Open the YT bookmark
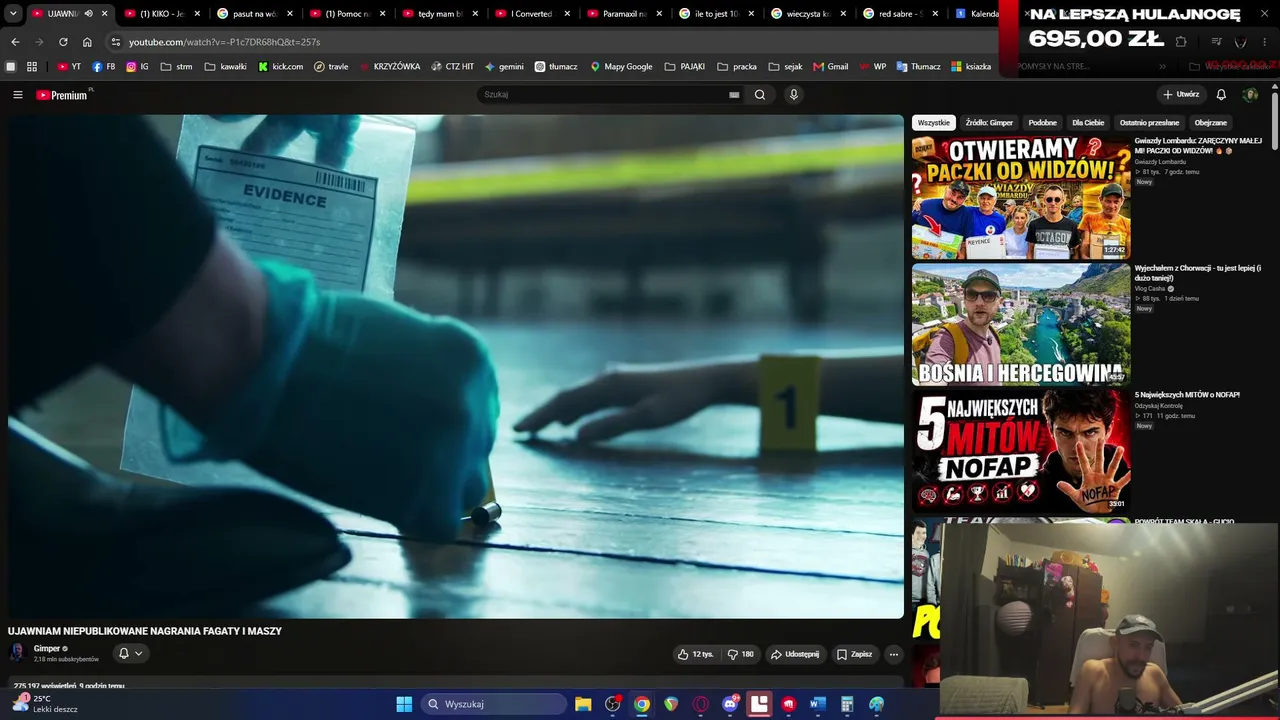Viewport: 1280px width, 720px height. point(69,67)
